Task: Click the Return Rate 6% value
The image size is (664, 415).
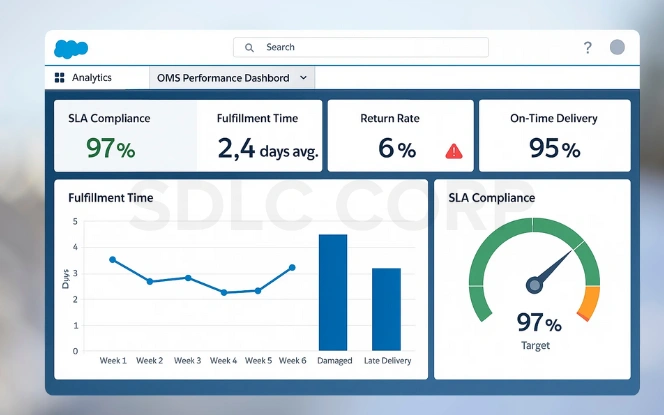Action: [396, 150]
